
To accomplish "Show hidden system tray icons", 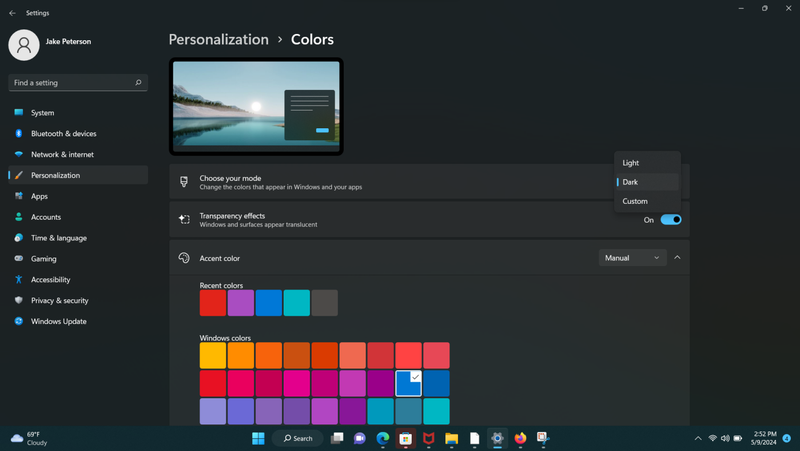I will pyautogui.click(x=698, y=439).
